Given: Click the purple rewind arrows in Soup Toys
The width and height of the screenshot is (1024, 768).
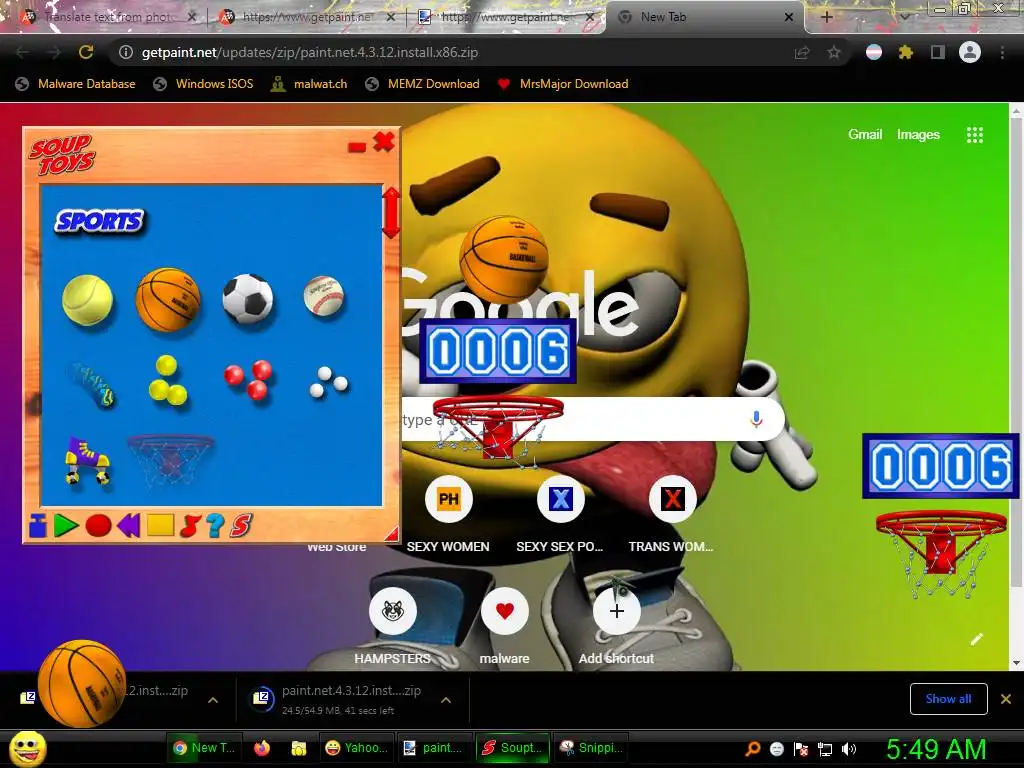Looking at the screenshot, I should pyautogui.click(x=129, y=525).
